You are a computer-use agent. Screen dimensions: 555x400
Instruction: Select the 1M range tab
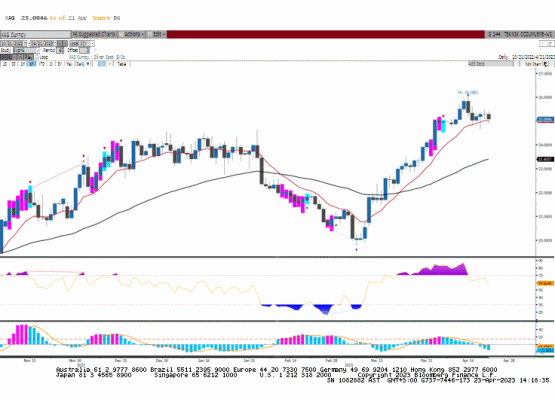tap(23, 64)
